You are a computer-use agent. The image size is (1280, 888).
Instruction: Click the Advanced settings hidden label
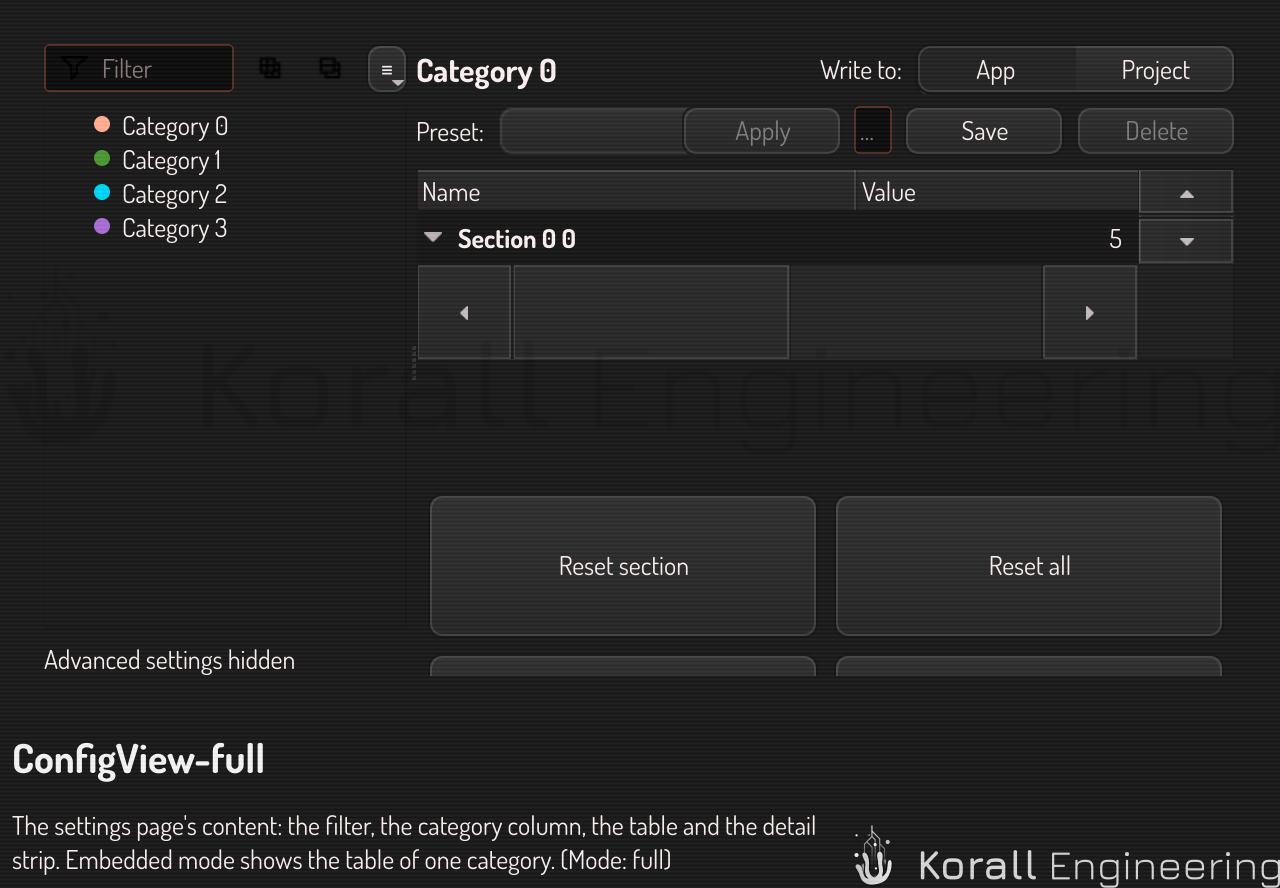tap(170, 660)
